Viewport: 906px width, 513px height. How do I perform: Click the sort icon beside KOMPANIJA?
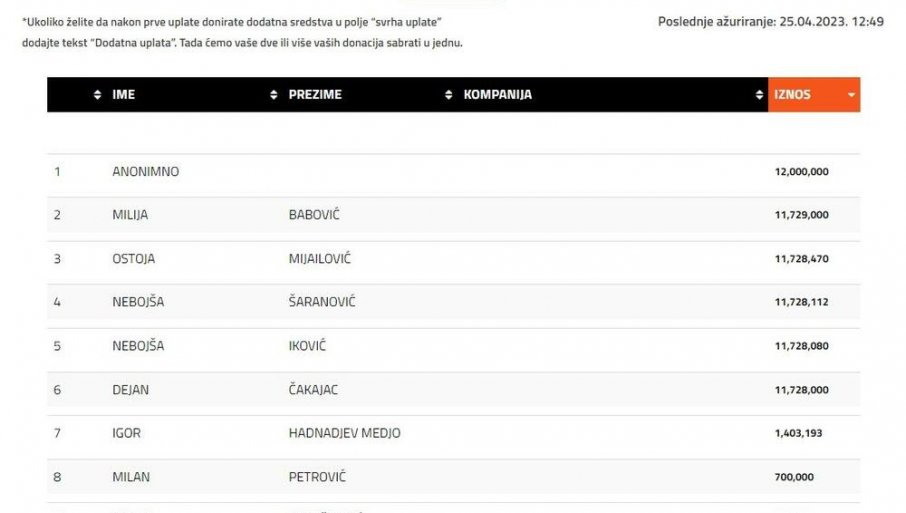(x=449, y=95)
